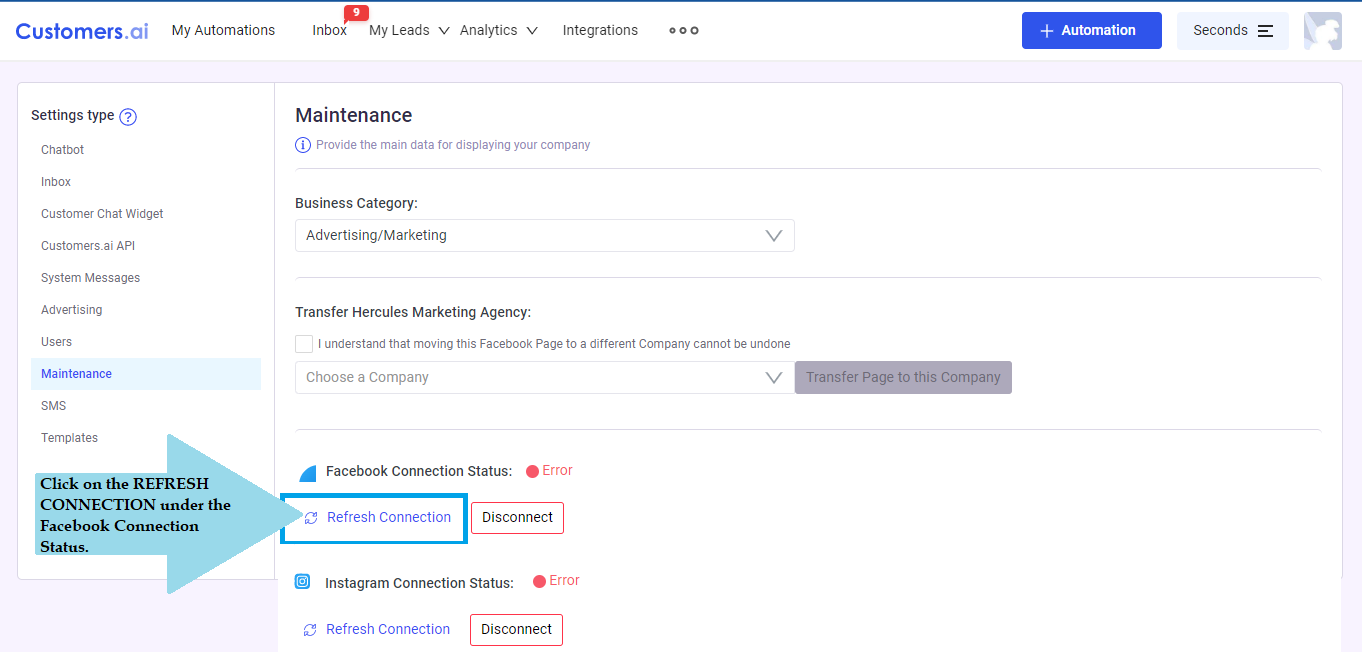Open the Settings type help icon
The height and width of the screenshot is (660, 1365).
coord(128,116)
